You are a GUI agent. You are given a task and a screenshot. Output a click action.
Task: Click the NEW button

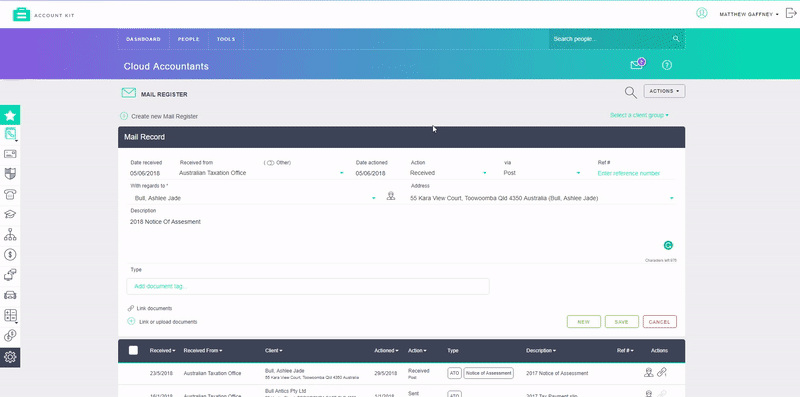584,322
